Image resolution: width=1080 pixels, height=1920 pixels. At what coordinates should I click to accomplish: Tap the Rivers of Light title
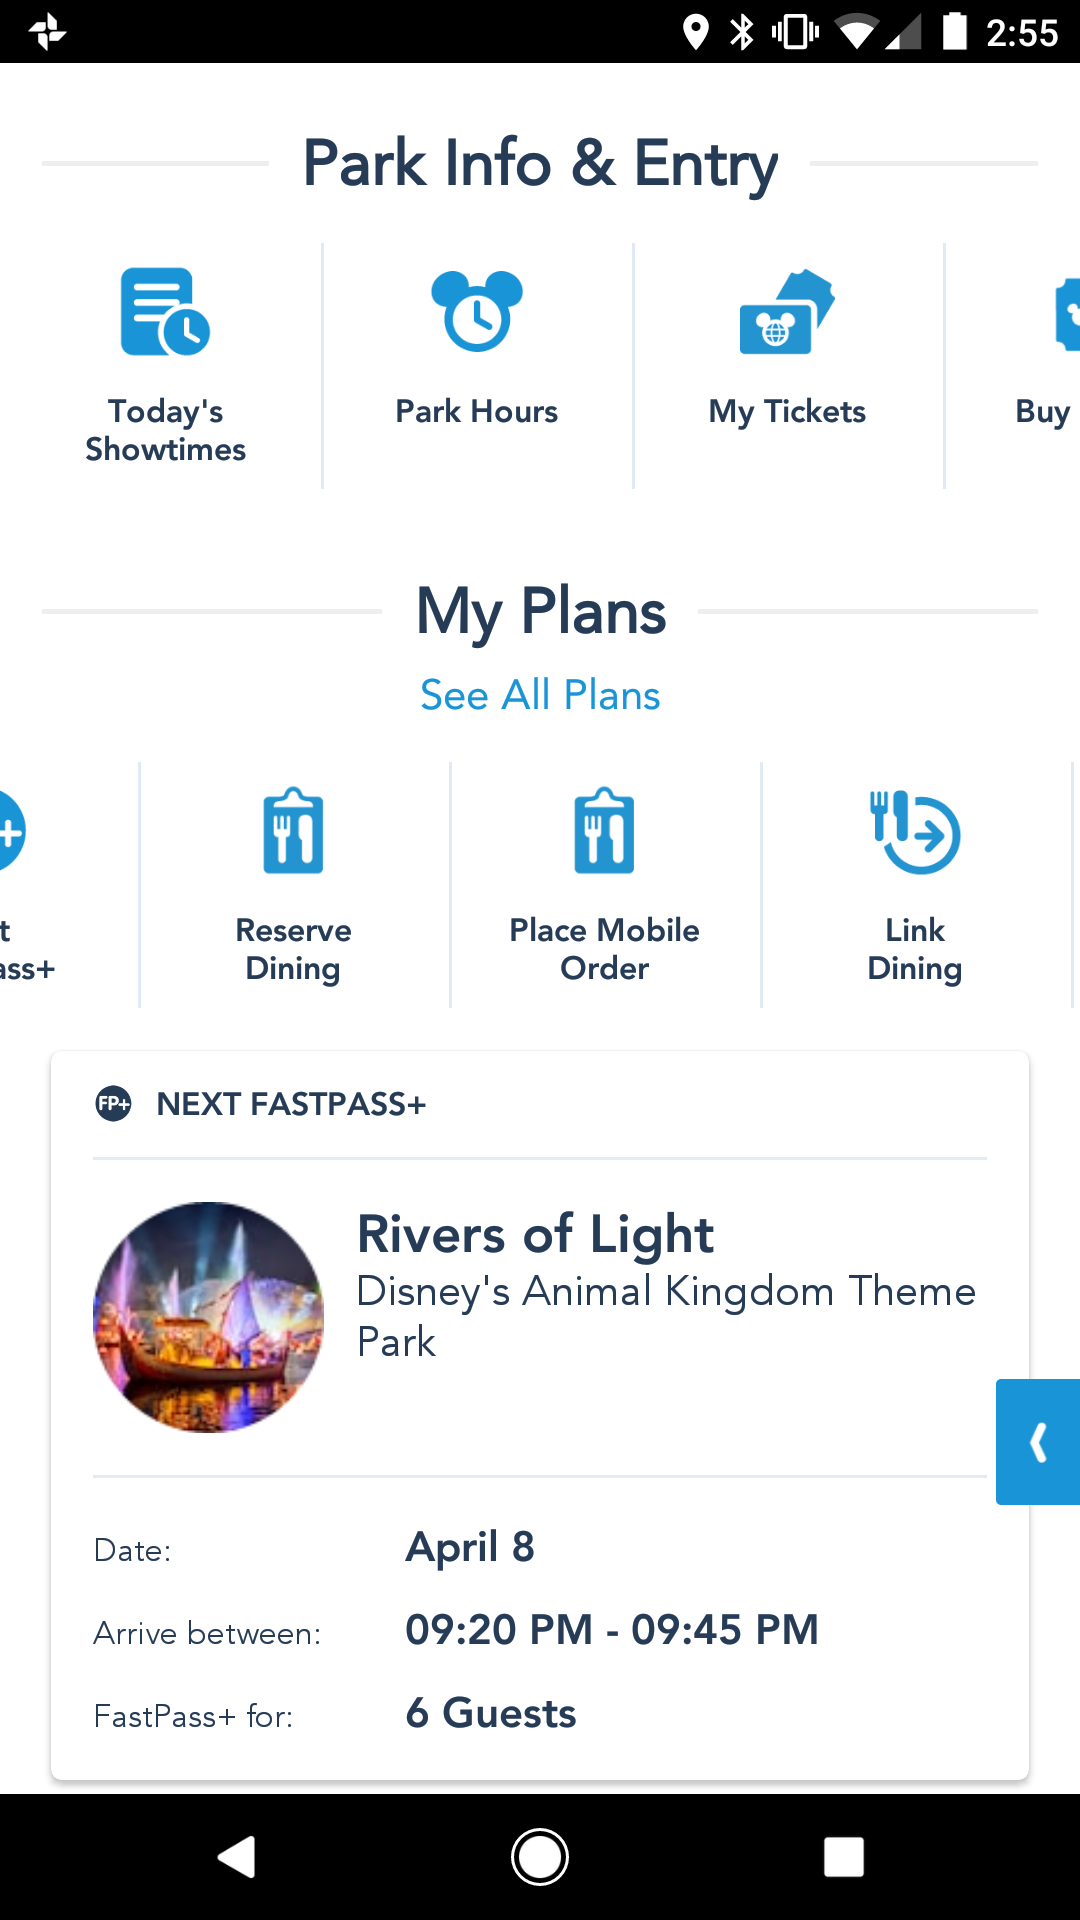(535, 1234)
